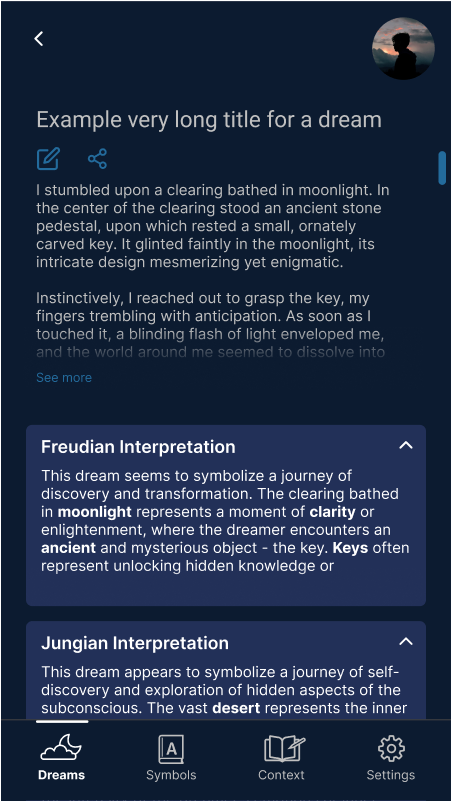The image size is (451, 801).
Task: Click the Settings tab label
Action: click(x=391, y=775)
